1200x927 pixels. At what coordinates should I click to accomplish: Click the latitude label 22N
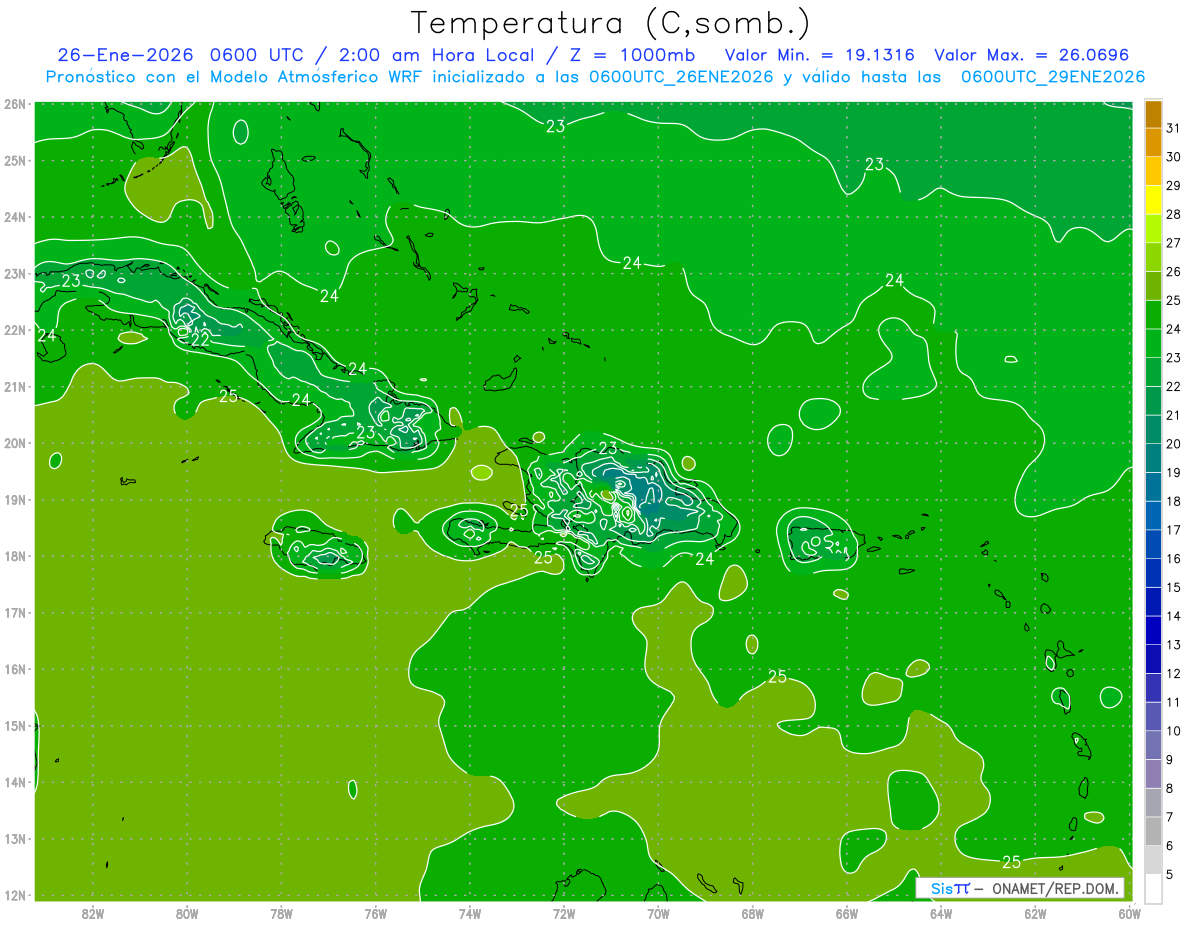15,330
